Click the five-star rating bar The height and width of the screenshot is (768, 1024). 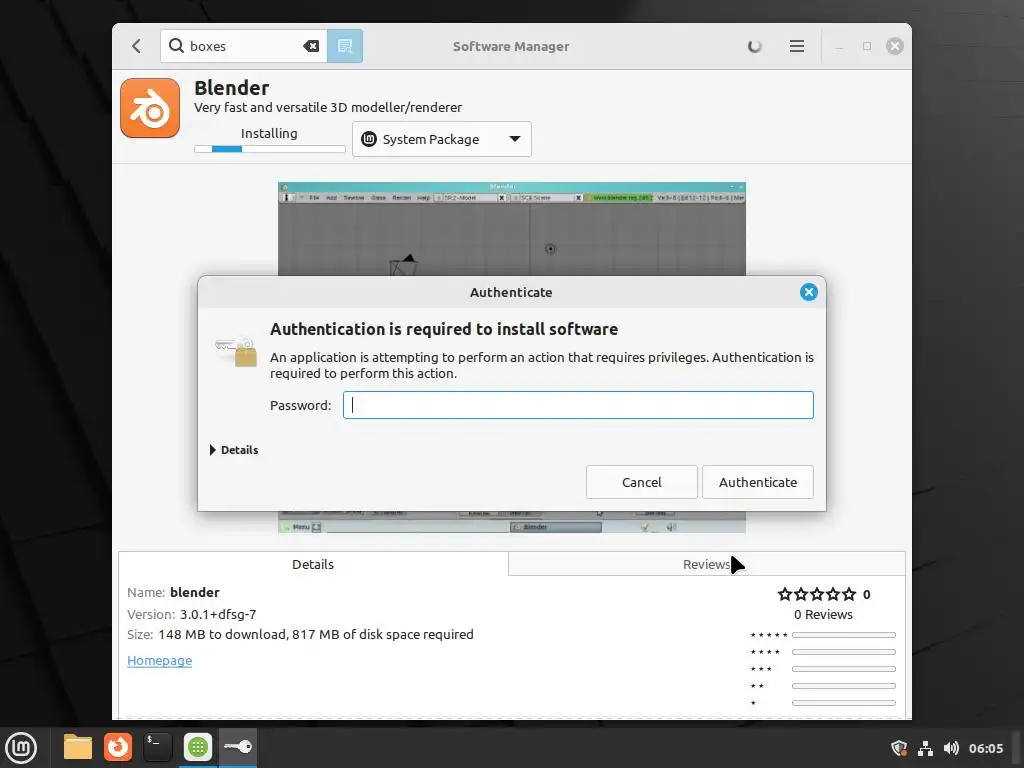pyautogui.click(x=844, y=635)
